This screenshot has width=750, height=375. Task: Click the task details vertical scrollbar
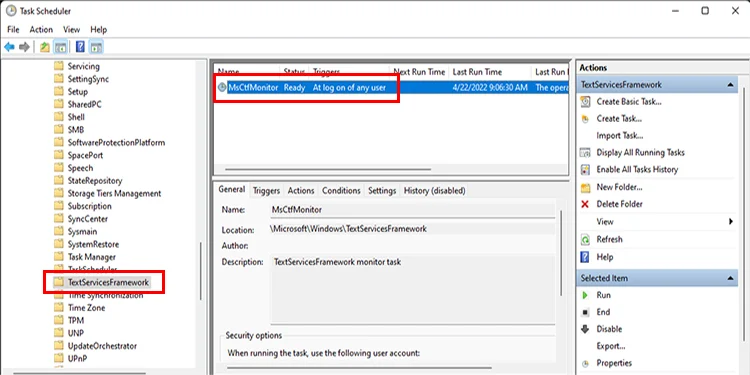click(x=561, y=253)
